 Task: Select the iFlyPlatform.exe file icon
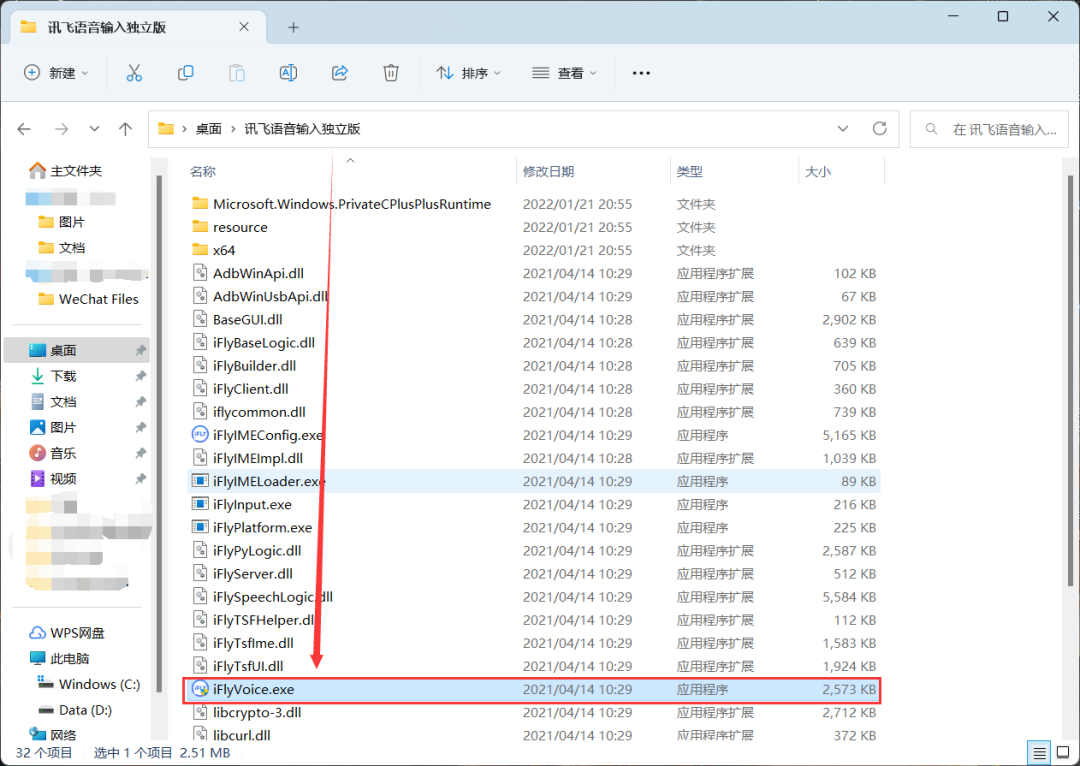tap(200, 527)
